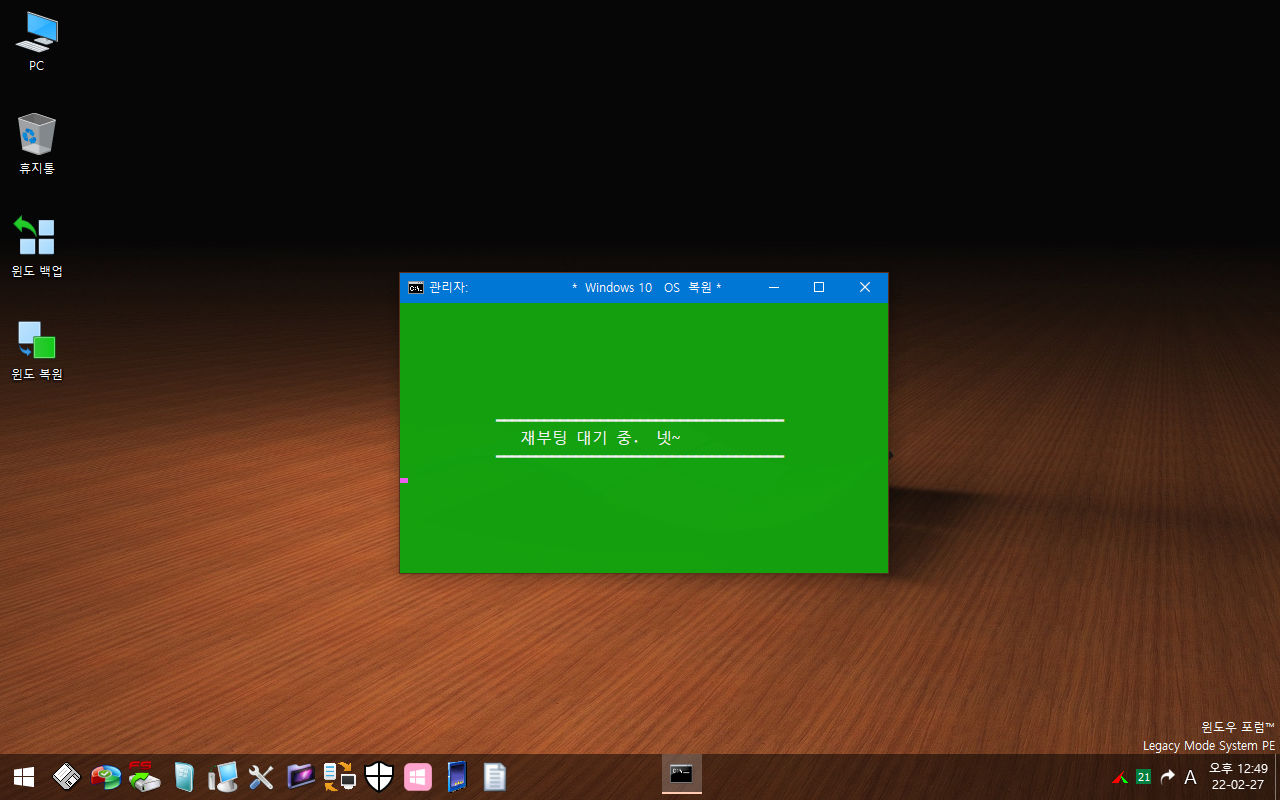Open the FS drive tool taskbar icon
This screenshot has height=800, width=1280.
point(144,777)
